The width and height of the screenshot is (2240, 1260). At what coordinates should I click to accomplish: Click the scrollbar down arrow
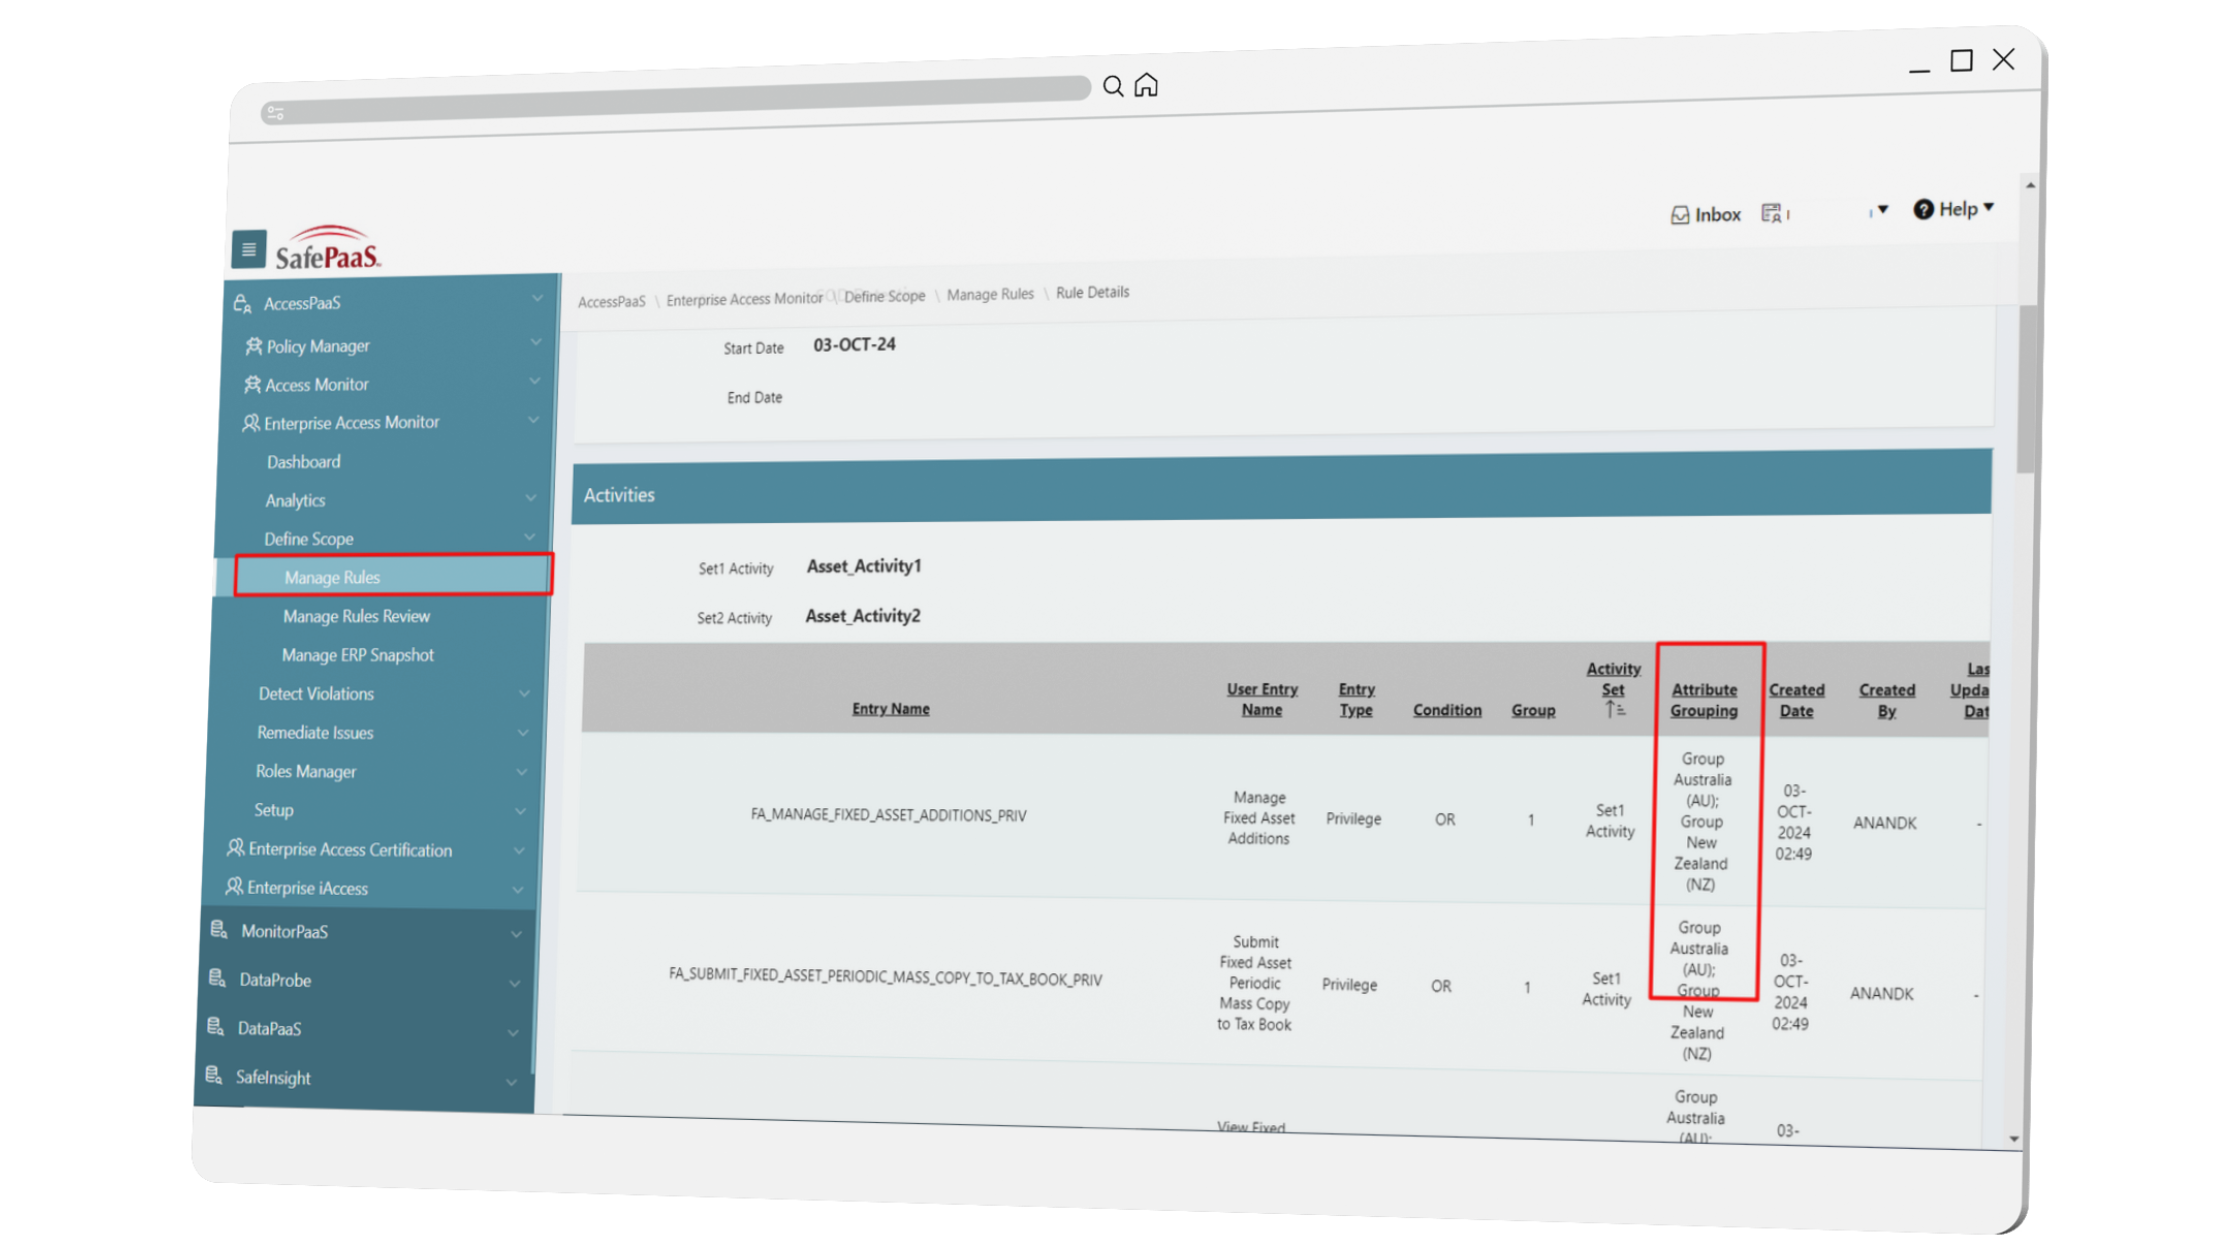pyautogui.click(x=2014, y=1139)
